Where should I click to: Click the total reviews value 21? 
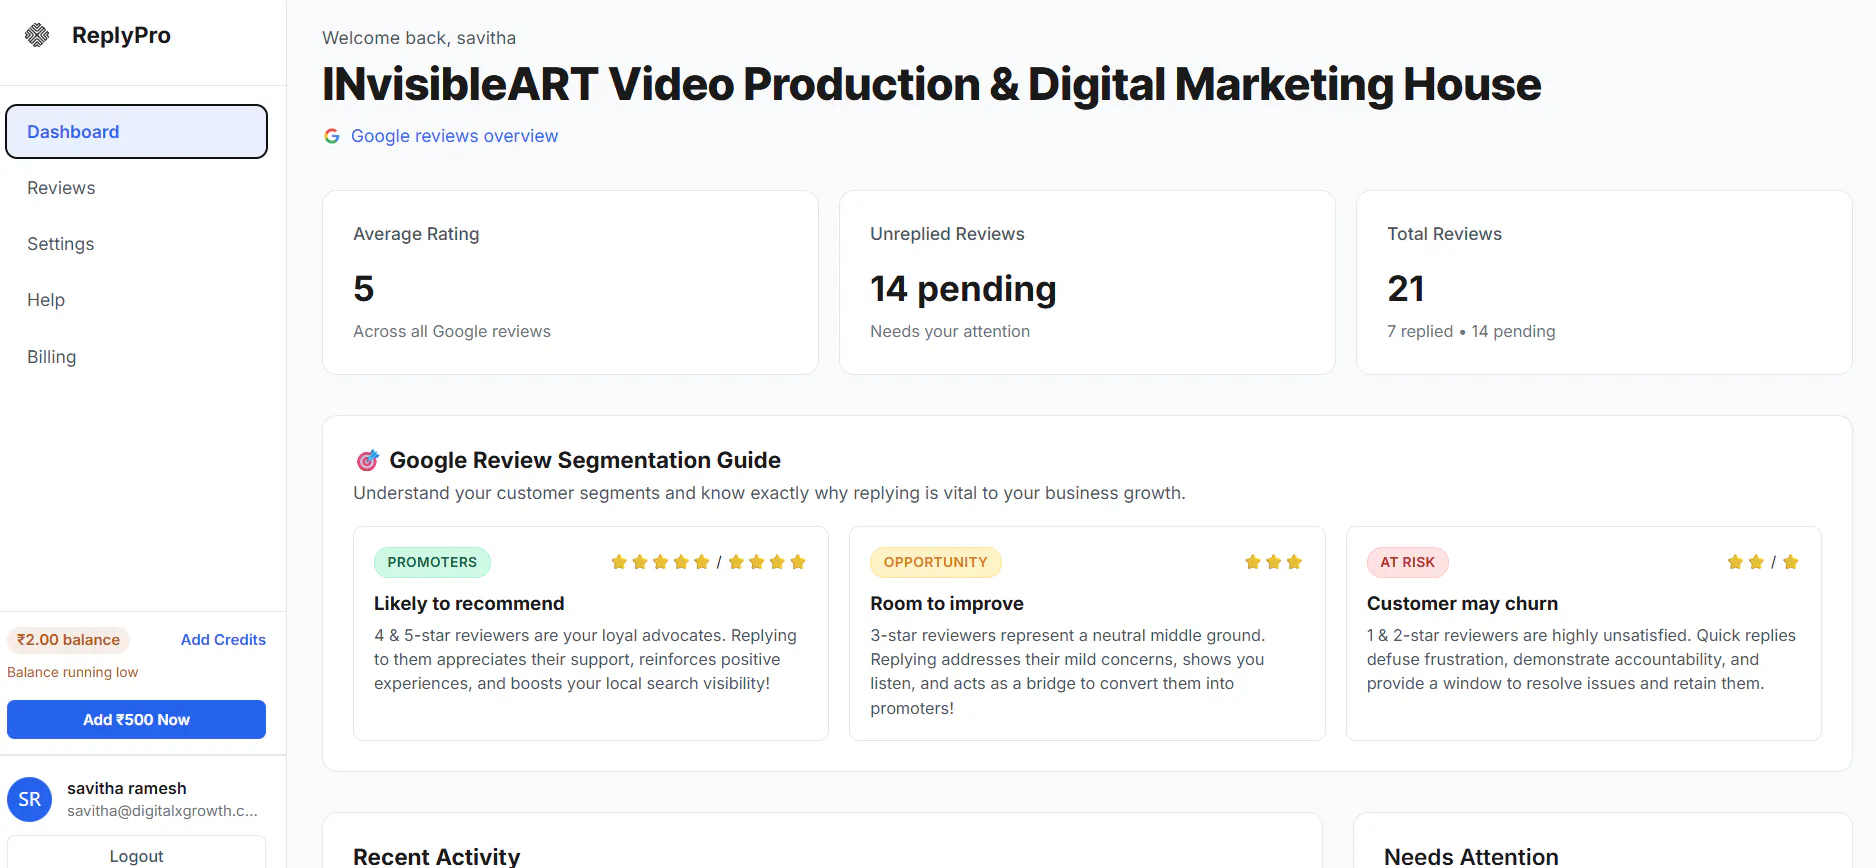[1406, 289]
